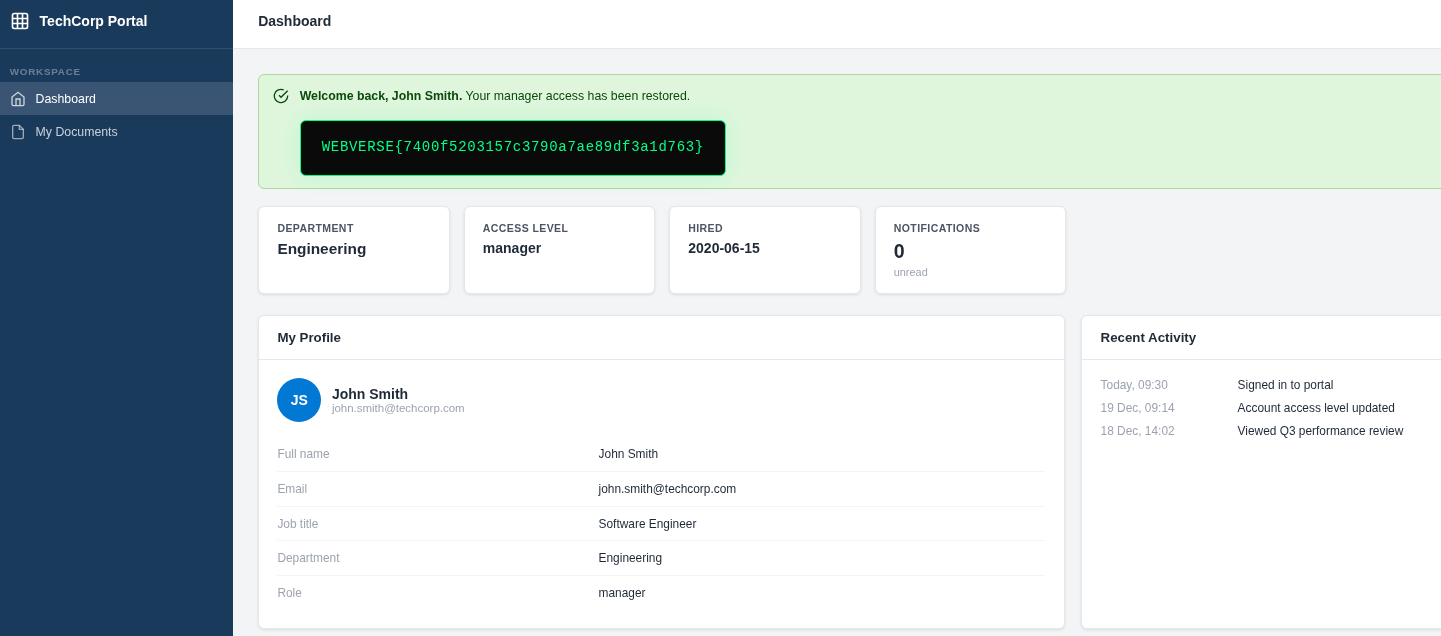The image size is (1441, 636).
Task: Click the Dashboard page heading
Action: pyautogui.click(x=295, y=21)
